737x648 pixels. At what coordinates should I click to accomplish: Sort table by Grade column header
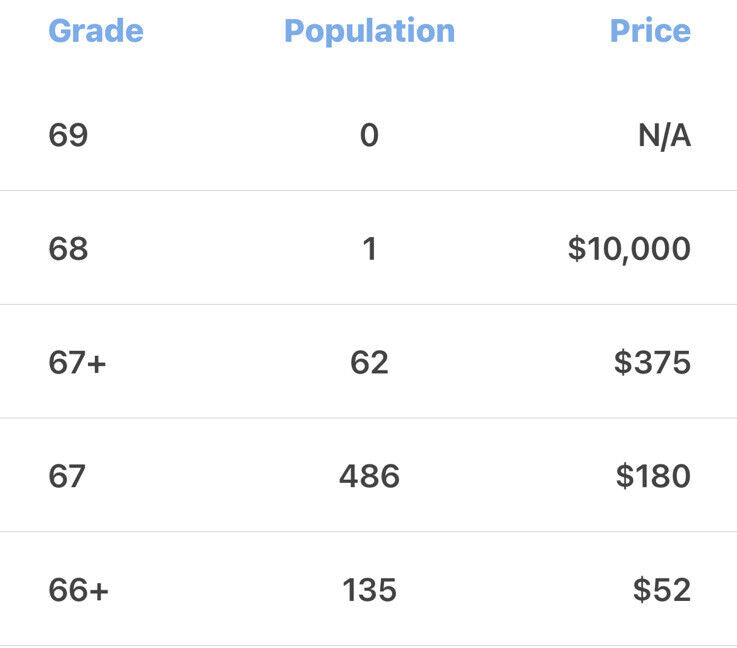(96, 31)
